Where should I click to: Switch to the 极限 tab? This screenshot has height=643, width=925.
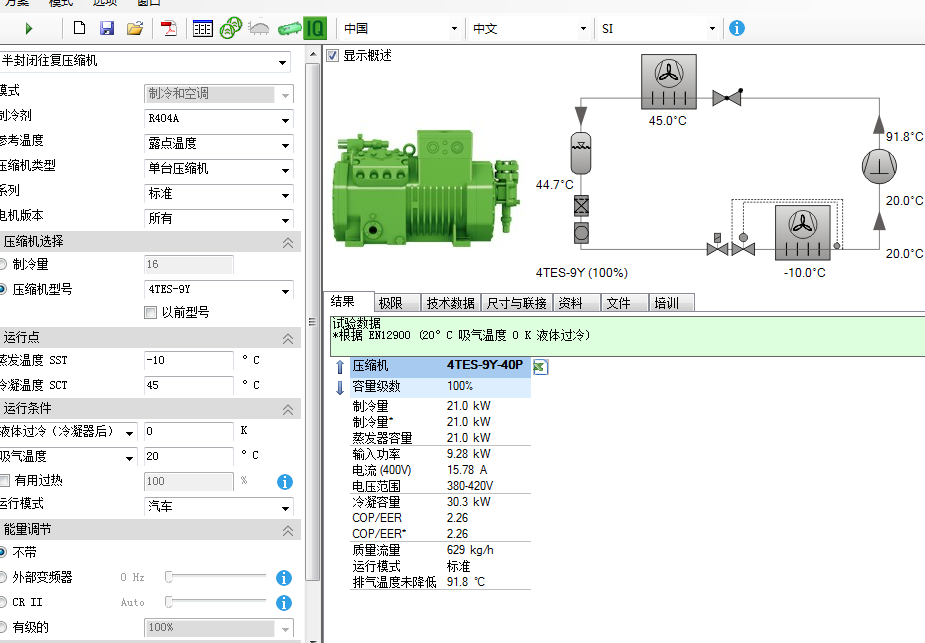coord(397,303)
